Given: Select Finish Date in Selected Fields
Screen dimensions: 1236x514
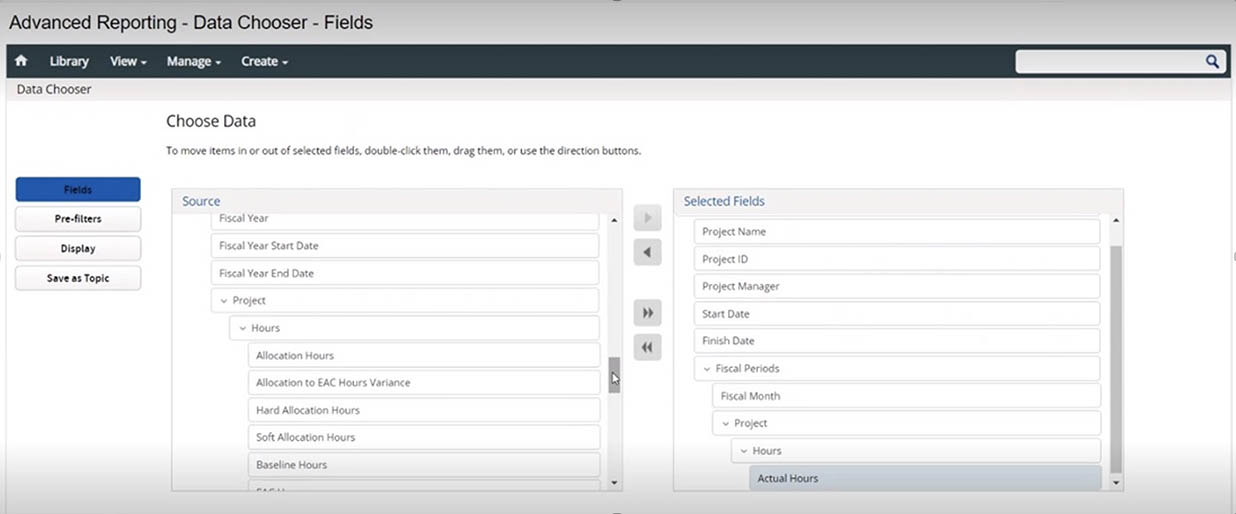Looking at the screenshot, I should coord(897,341).
